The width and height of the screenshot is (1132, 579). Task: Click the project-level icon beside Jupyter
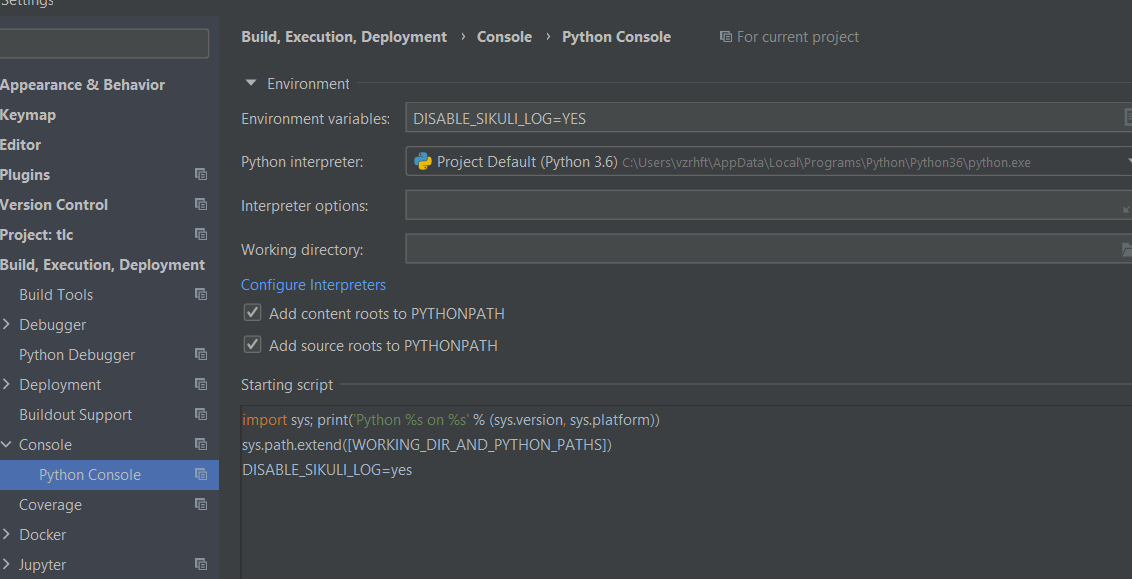pos(201,565)
